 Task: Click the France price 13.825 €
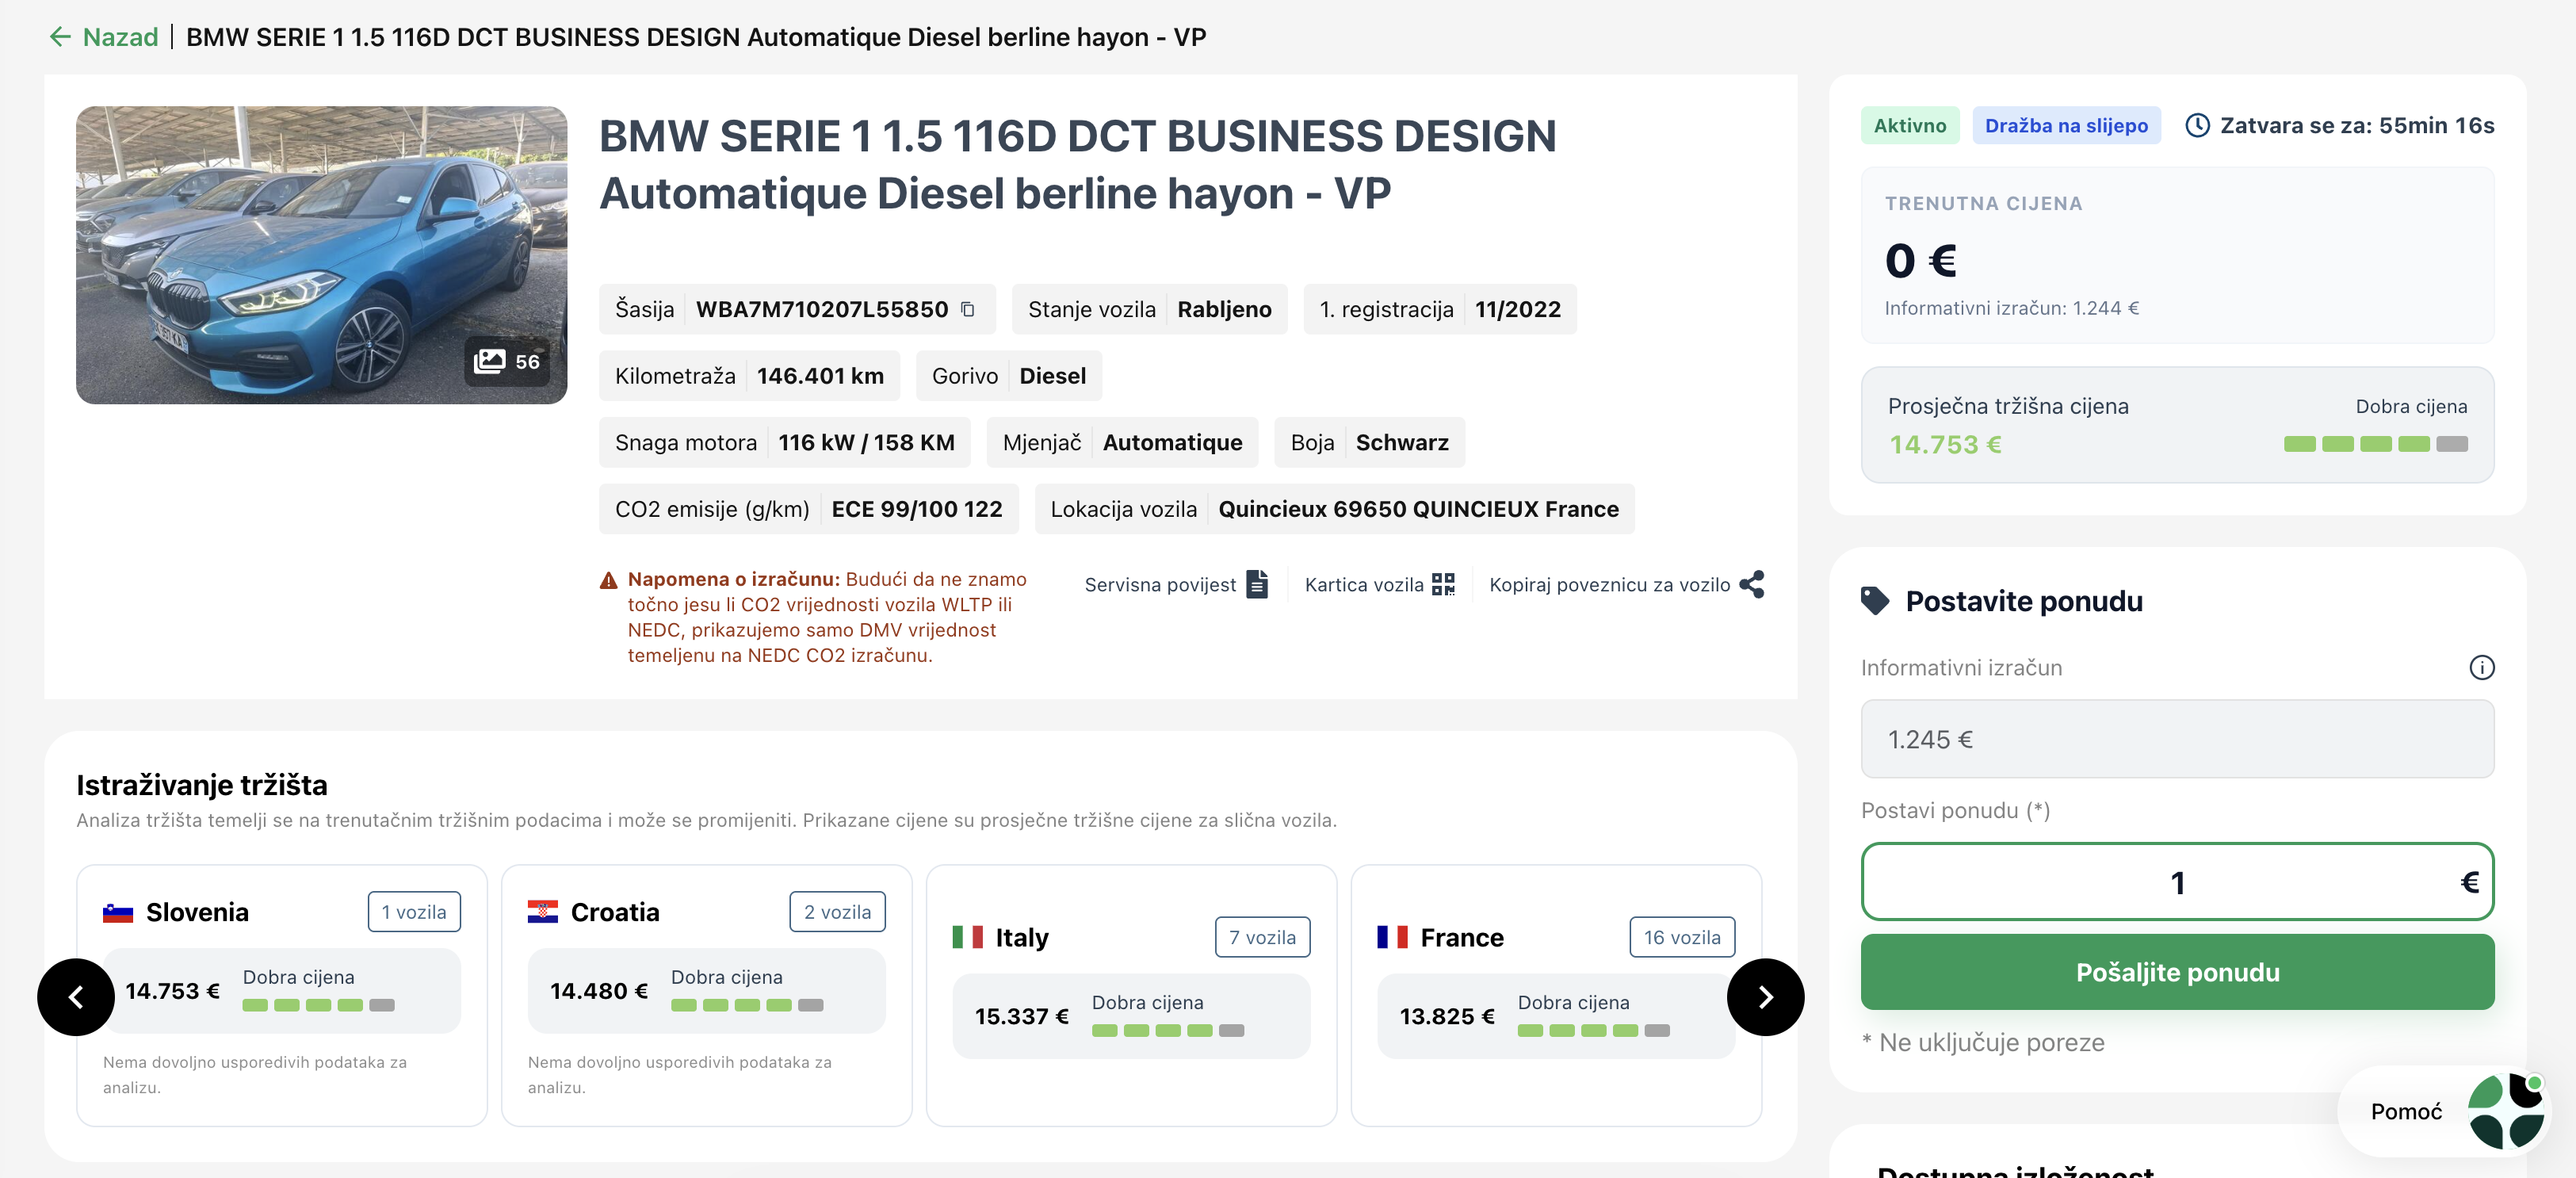coord(1447,1017)
